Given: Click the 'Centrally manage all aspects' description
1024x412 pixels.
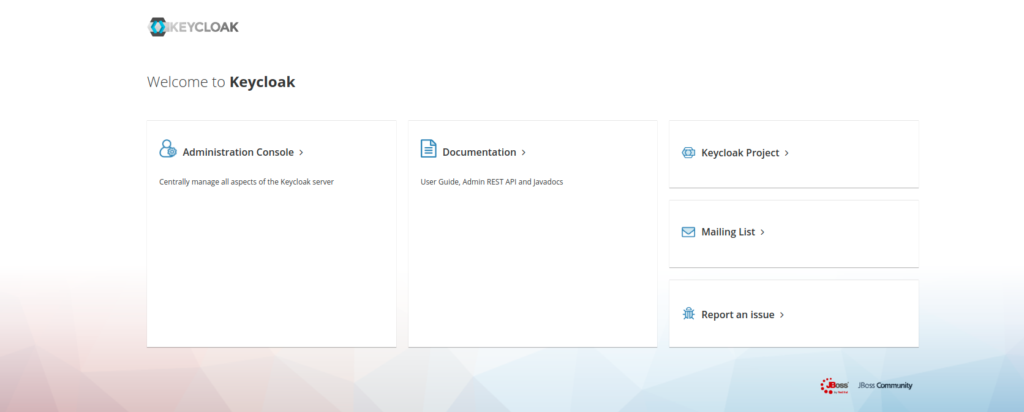Looking at the screenshot, I should (x=246, y=182).
